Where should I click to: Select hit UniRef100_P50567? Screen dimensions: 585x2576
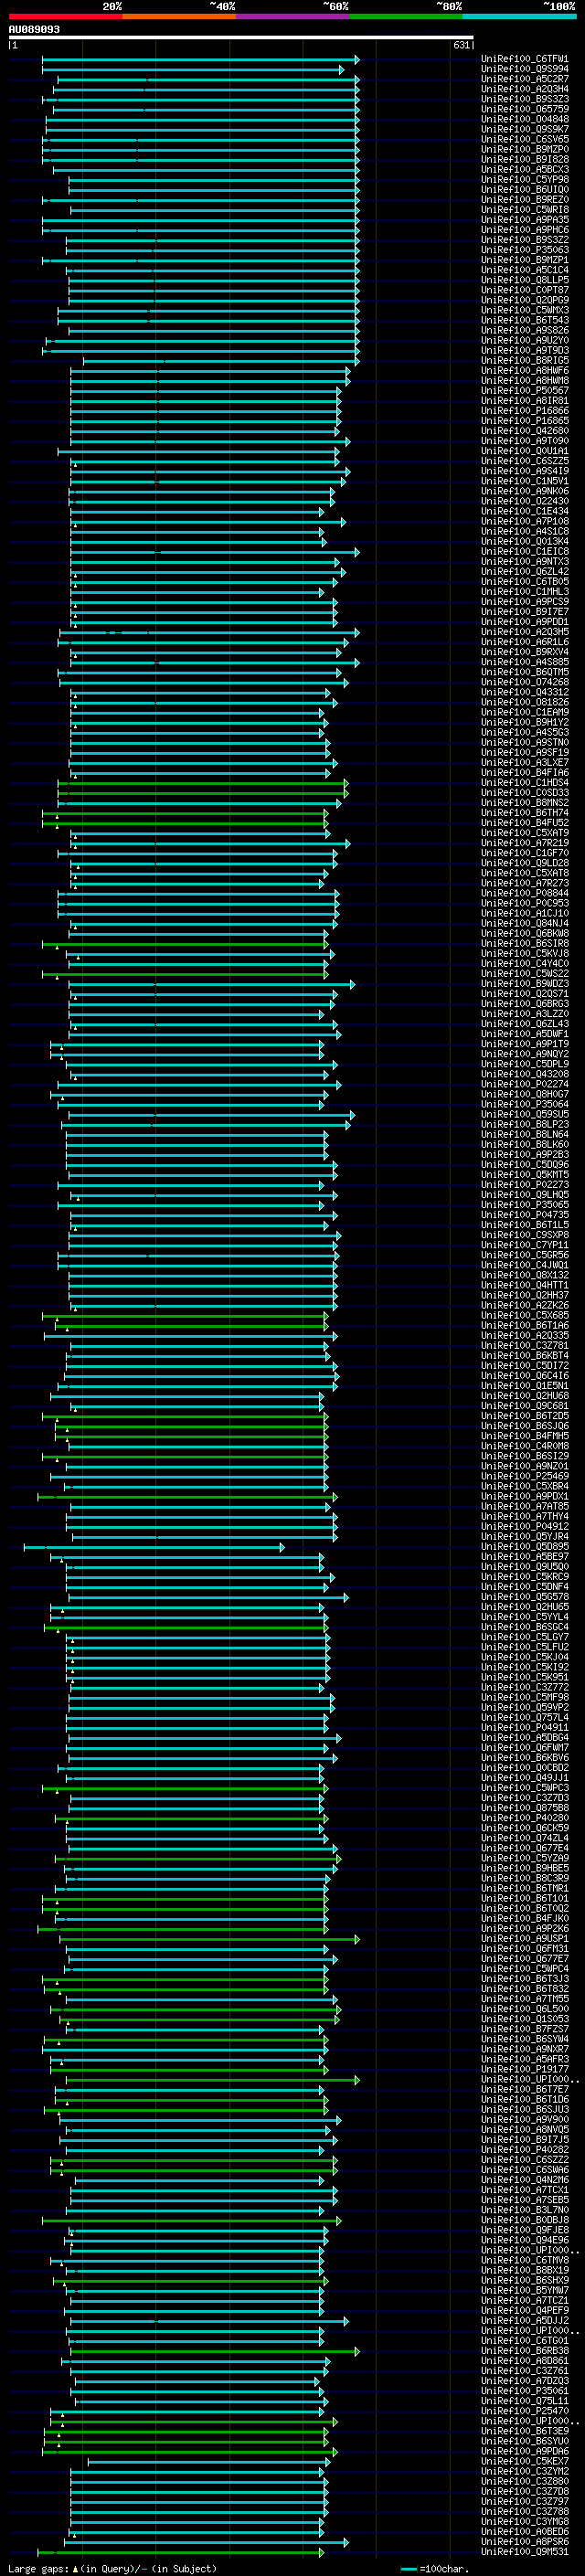tap(525, 390)
